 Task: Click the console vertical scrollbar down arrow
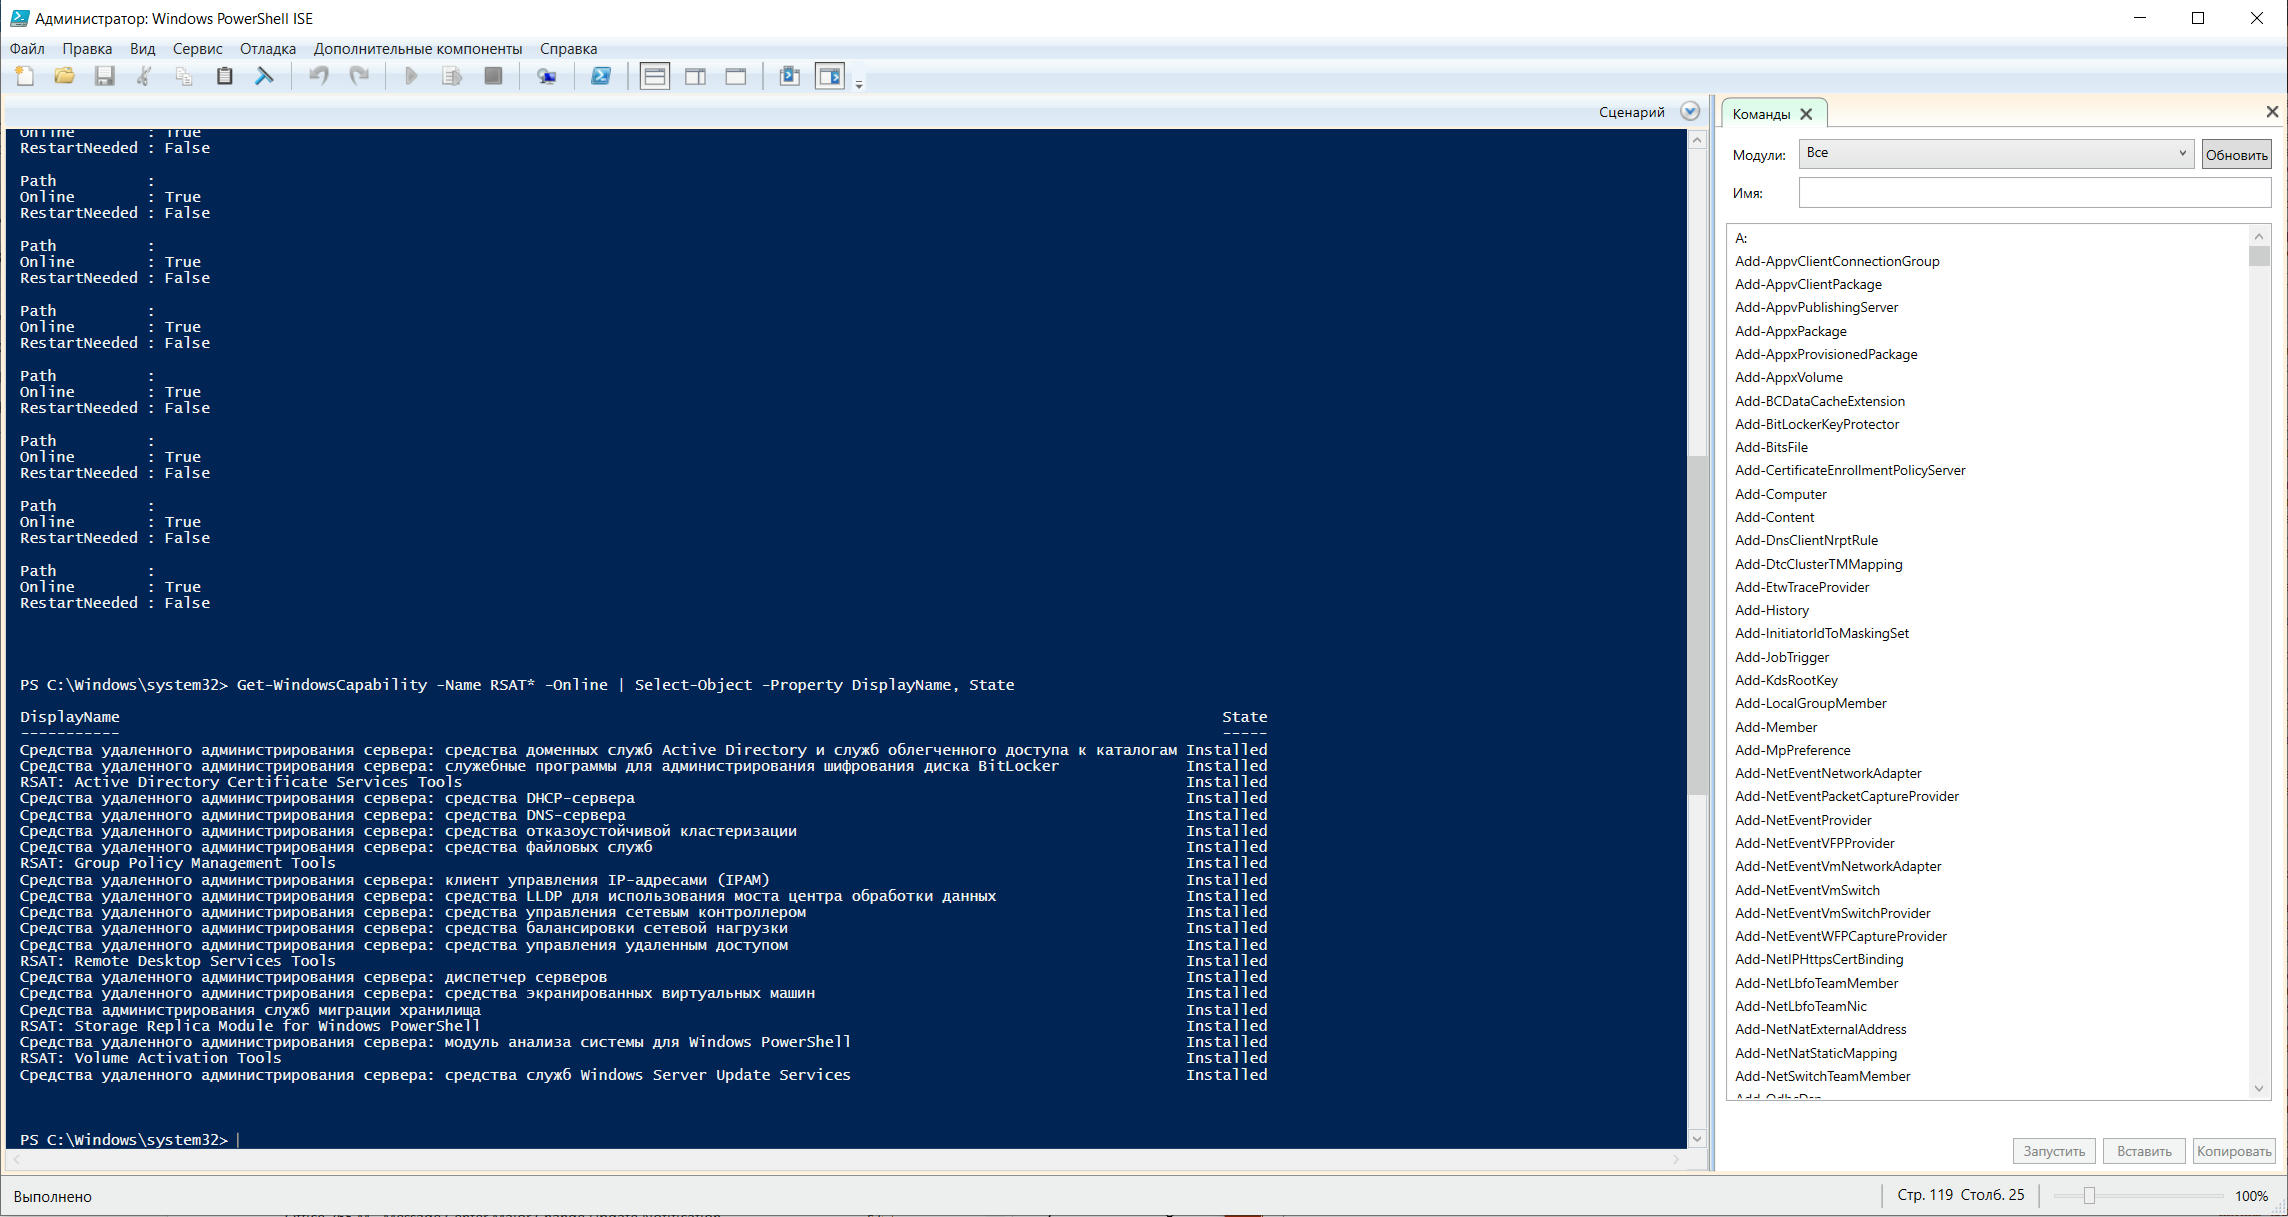coord(1697,1138)
